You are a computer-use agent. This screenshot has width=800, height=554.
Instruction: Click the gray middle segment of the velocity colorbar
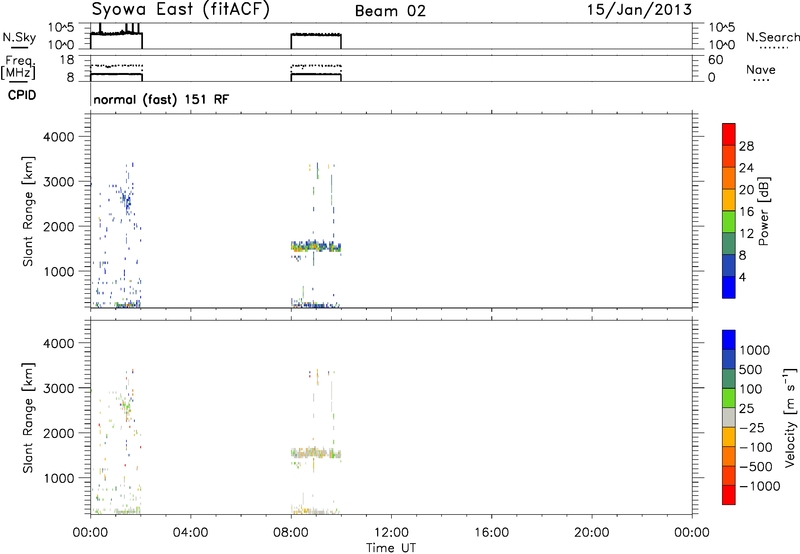click(x=729, y=417)
